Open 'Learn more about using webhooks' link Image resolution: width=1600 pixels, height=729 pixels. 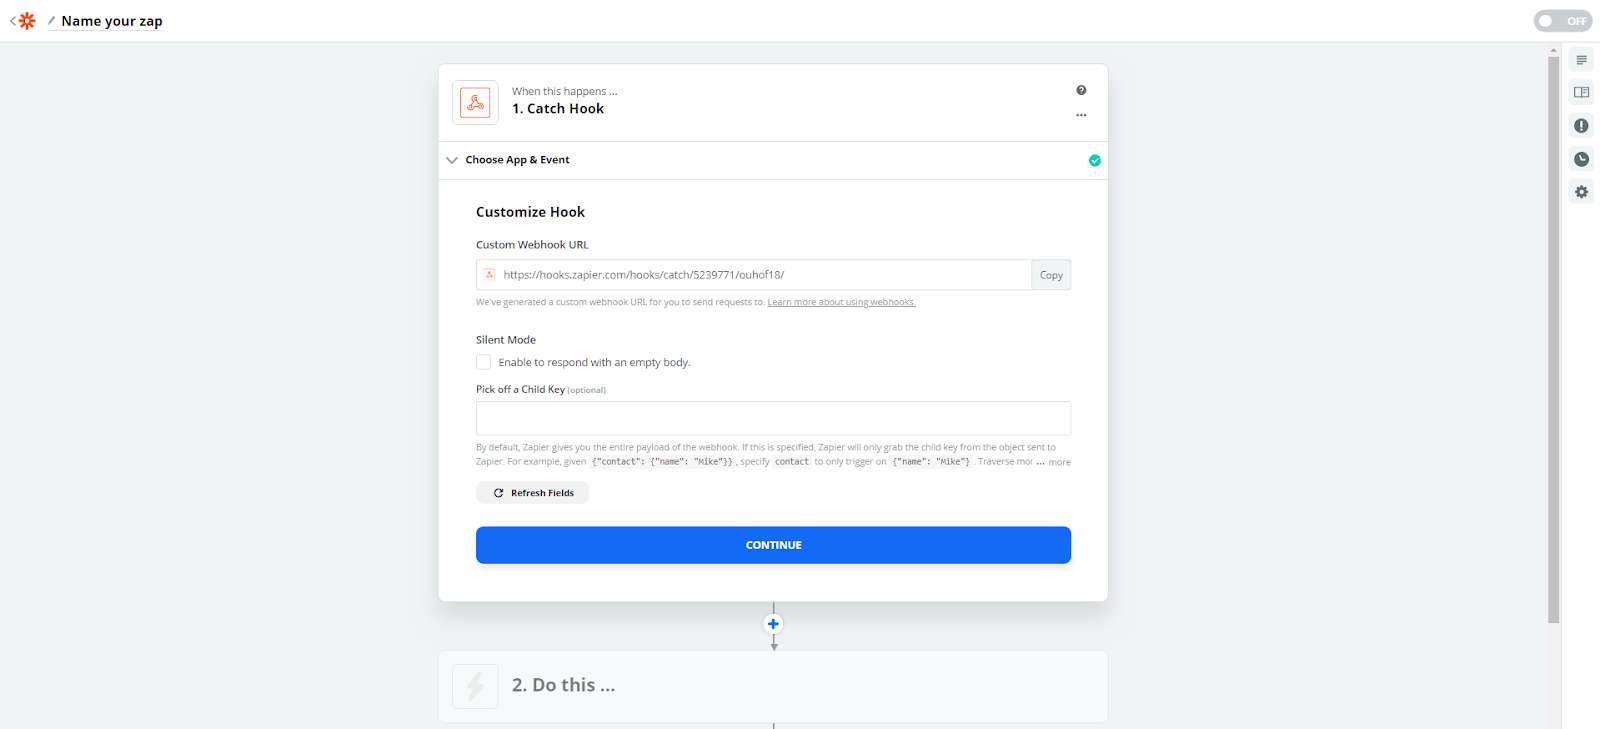(x=841, y=302)
